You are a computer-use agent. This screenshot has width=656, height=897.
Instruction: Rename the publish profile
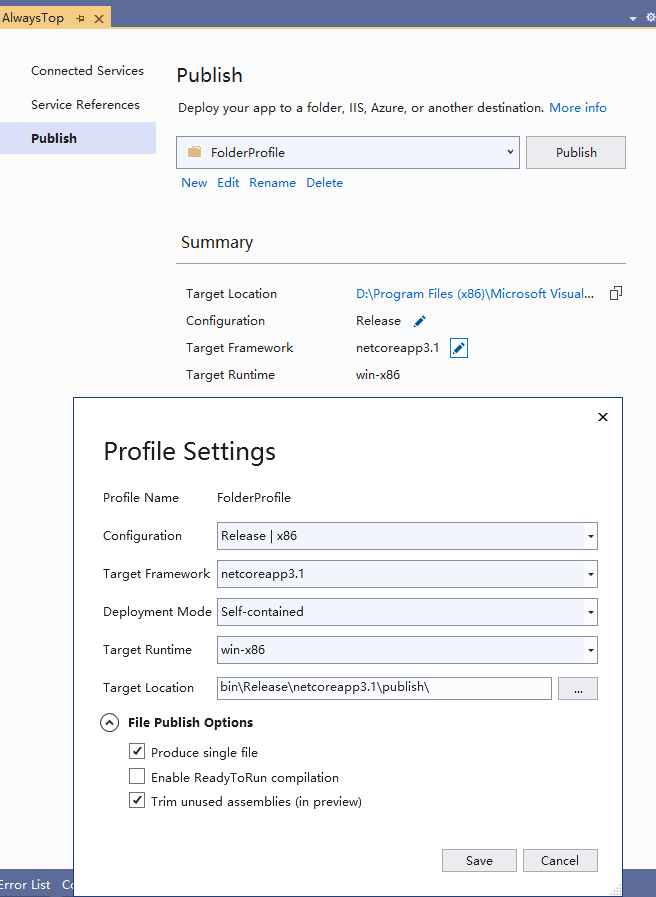click(272, 182)
